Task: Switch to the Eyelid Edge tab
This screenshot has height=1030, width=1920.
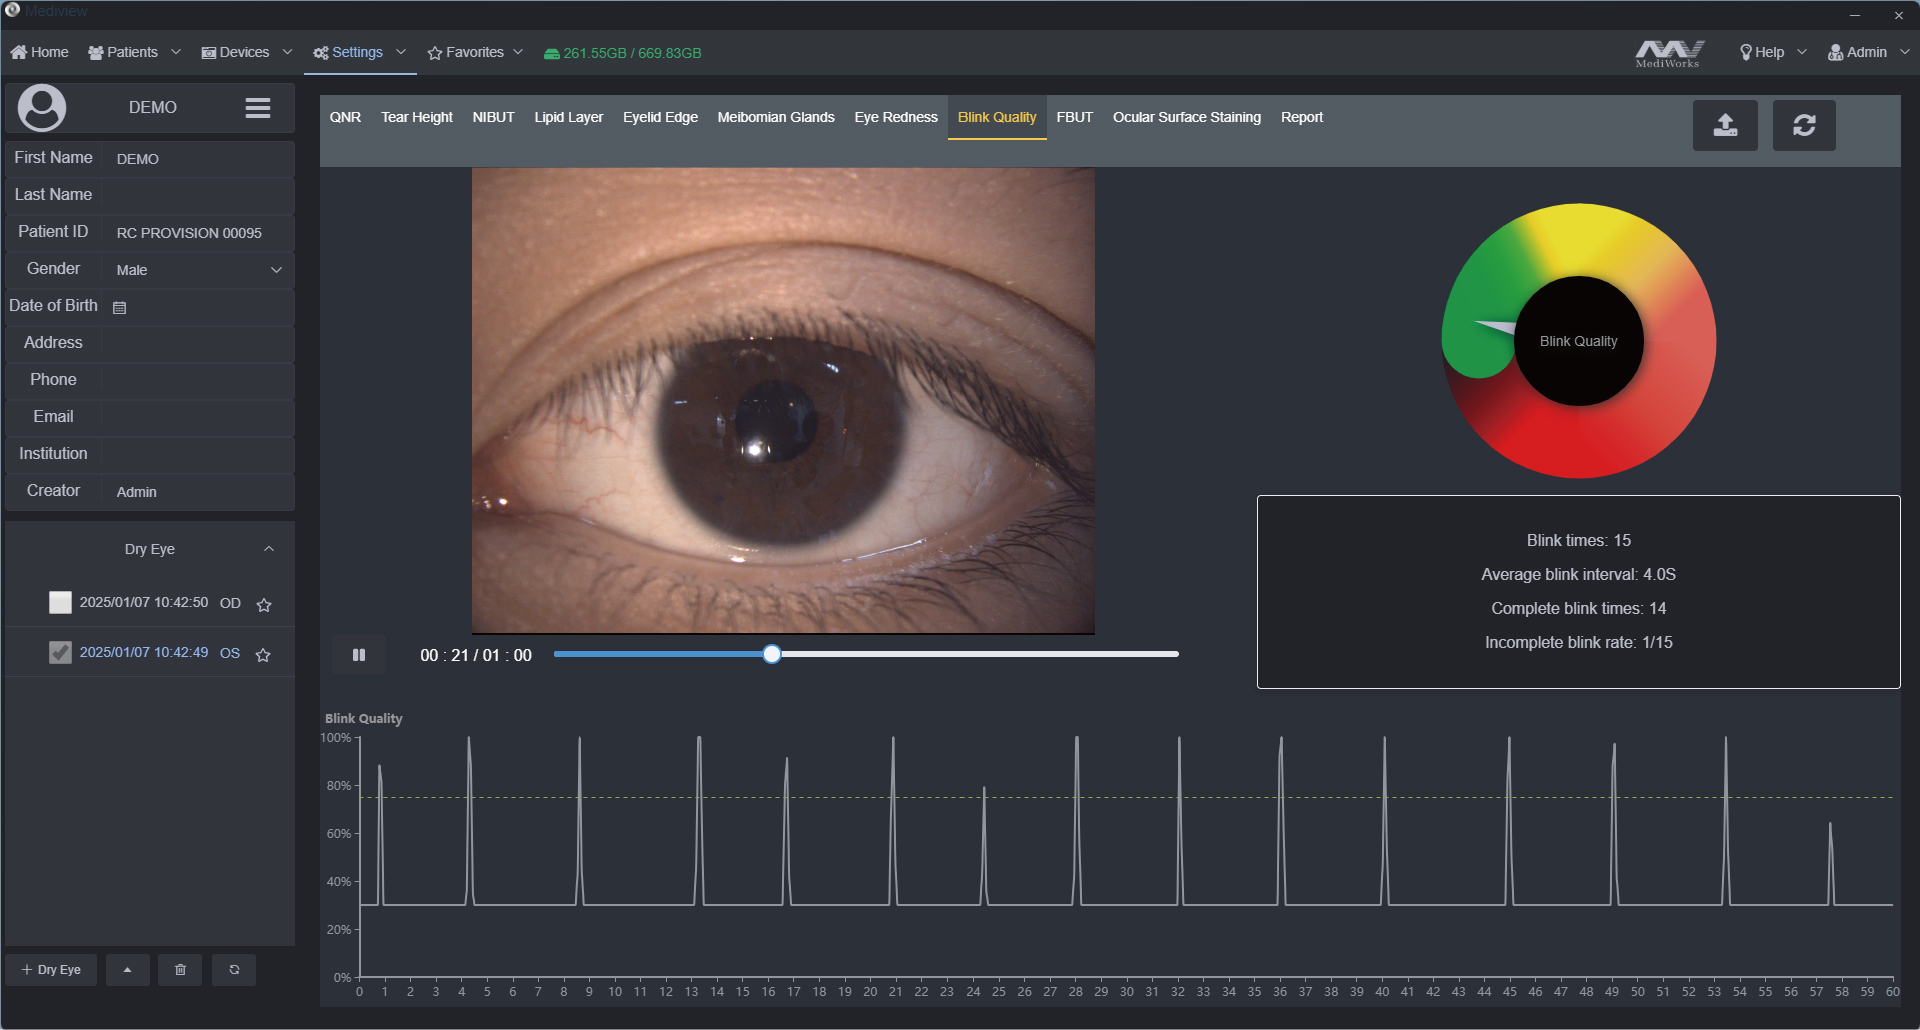Action: tap(660, 117)
